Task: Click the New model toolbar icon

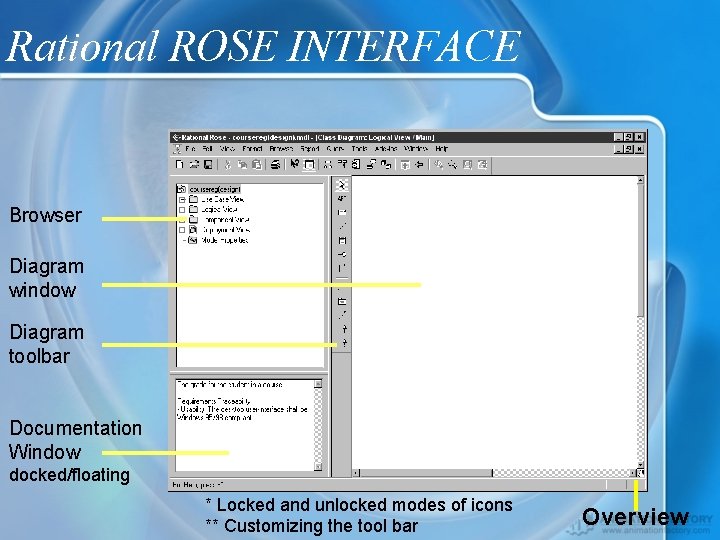Action: click(x=180, y=164)
